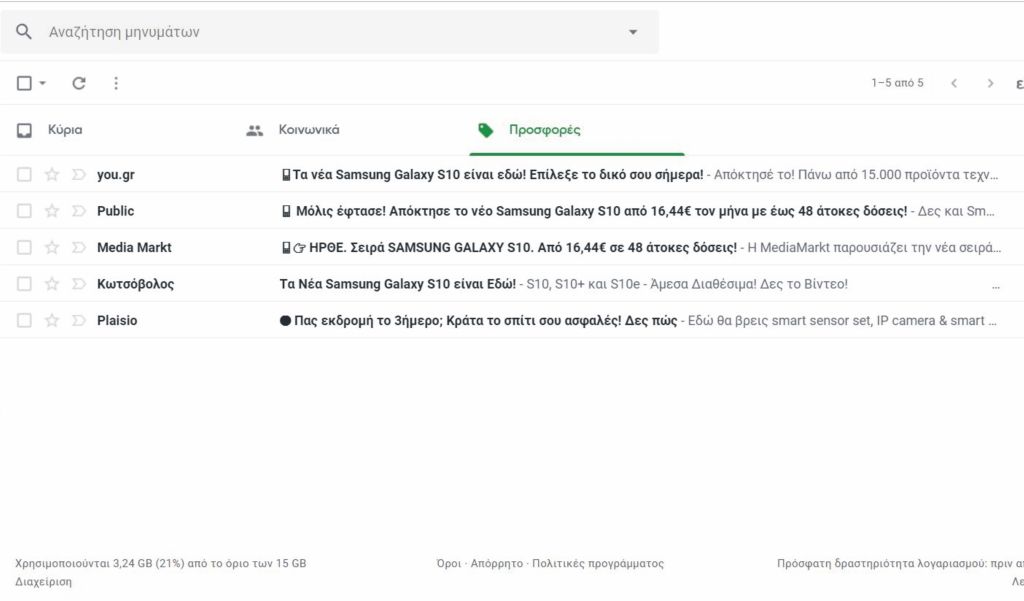Switch to the Κύρια tab
1024x601 pixels.
tap(65, 129)
